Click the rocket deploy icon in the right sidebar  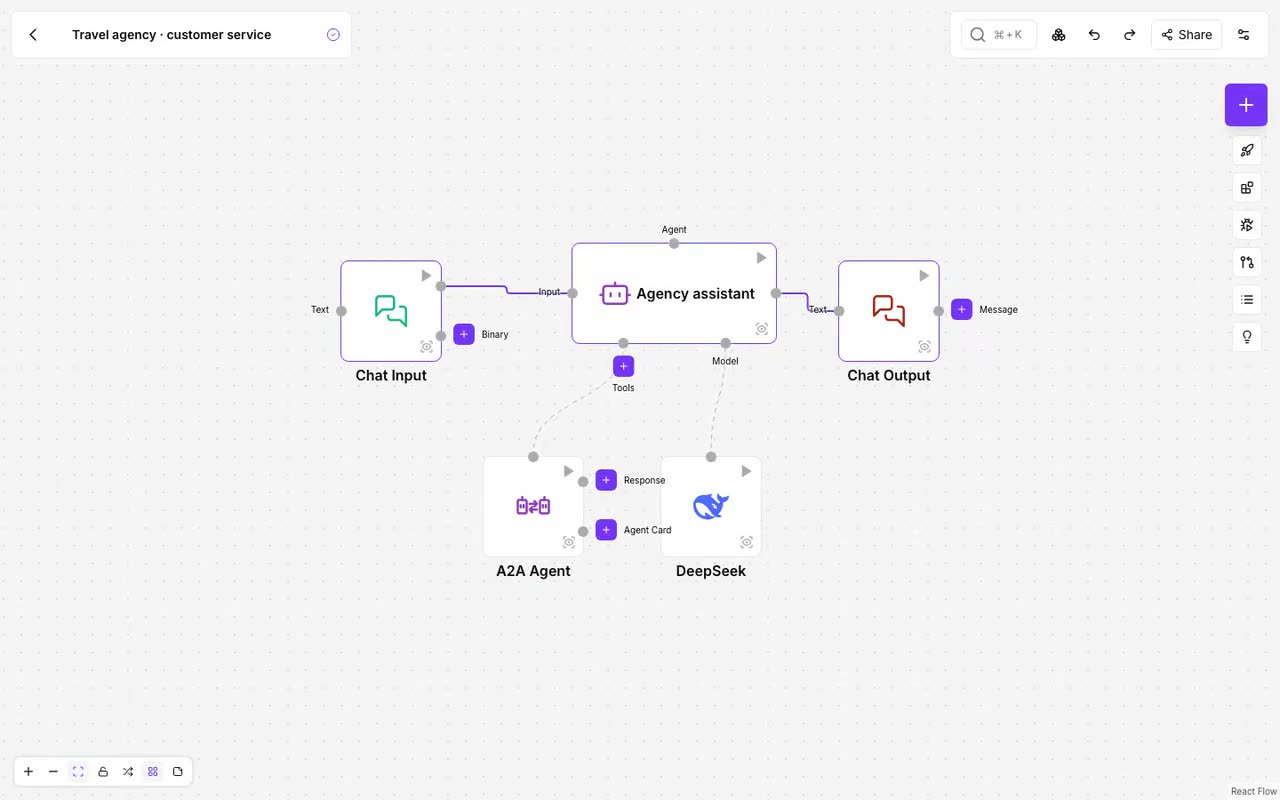coord(1246,151)
